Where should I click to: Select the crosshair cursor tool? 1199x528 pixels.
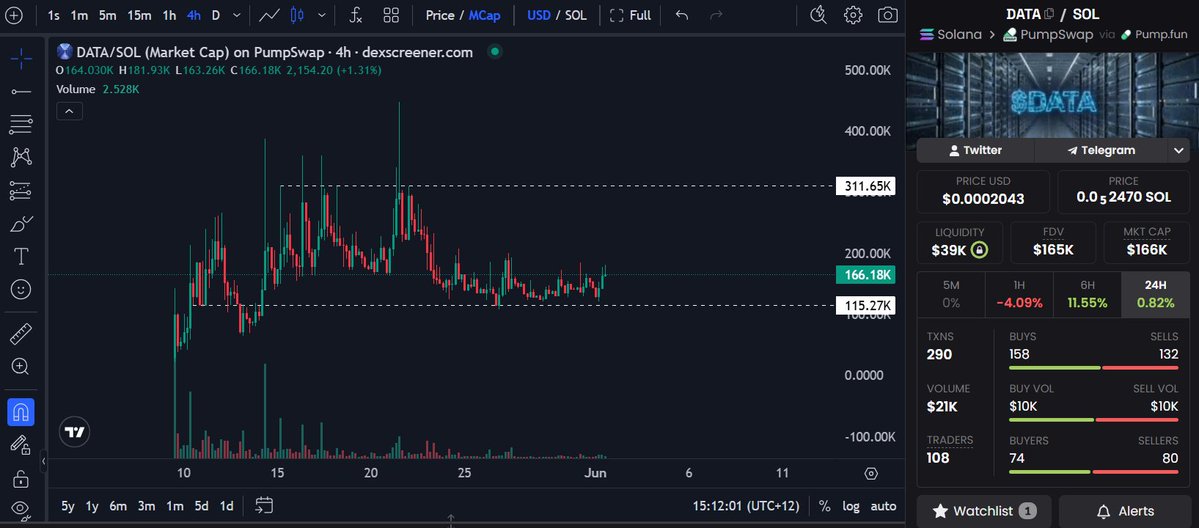21,59
